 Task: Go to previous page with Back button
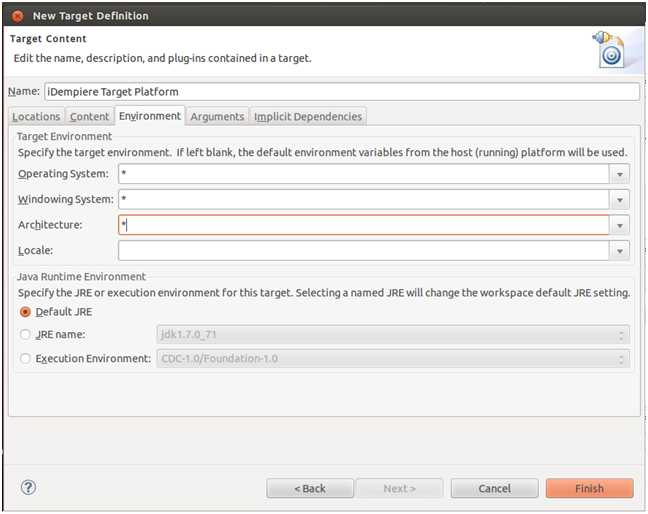[x=310, y=488]
